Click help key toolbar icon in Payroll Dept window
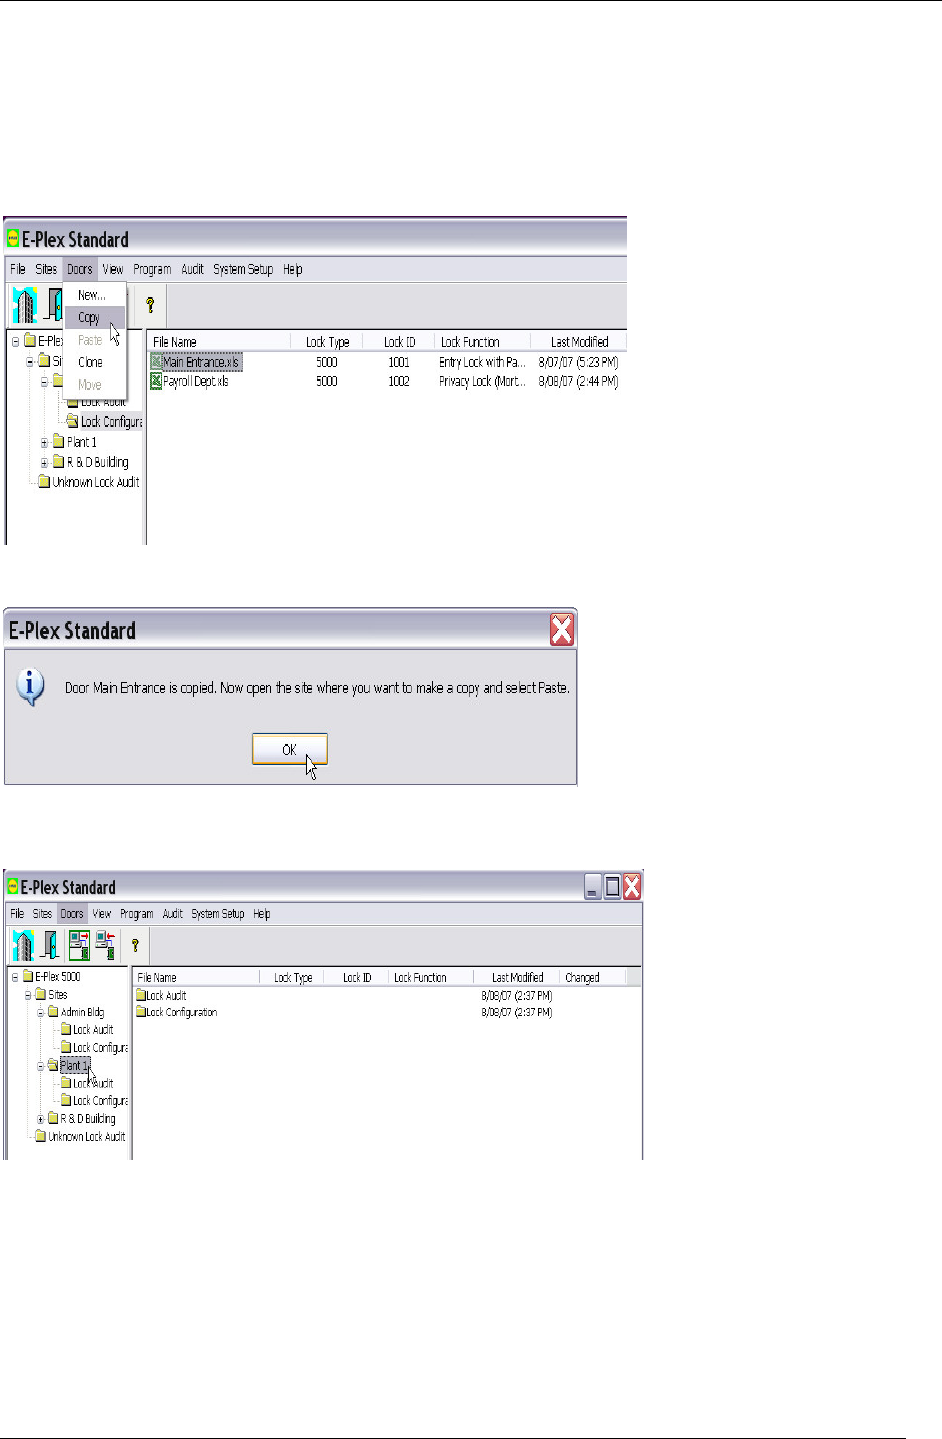The height and width of the screenshot is (1439, 942). pyautogui.click(x=150, y=304)
